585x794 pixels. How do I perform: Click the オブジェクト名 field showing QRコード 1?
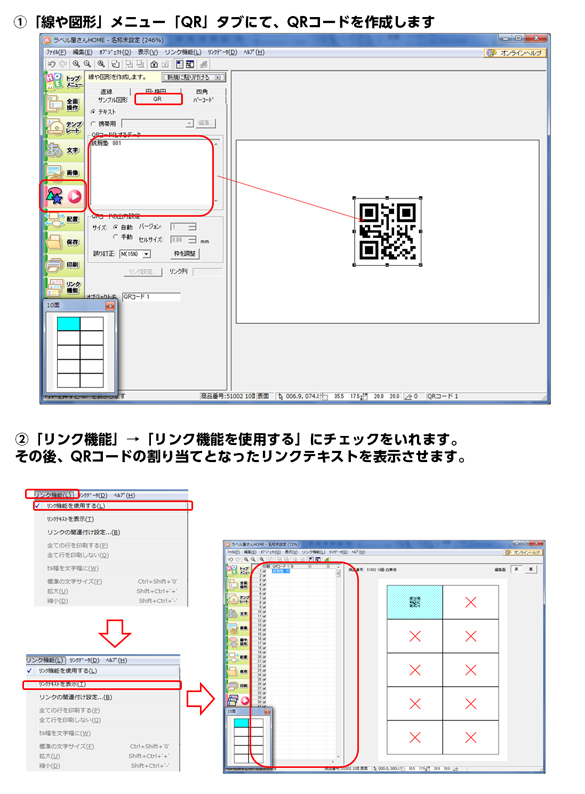point(151,297)
